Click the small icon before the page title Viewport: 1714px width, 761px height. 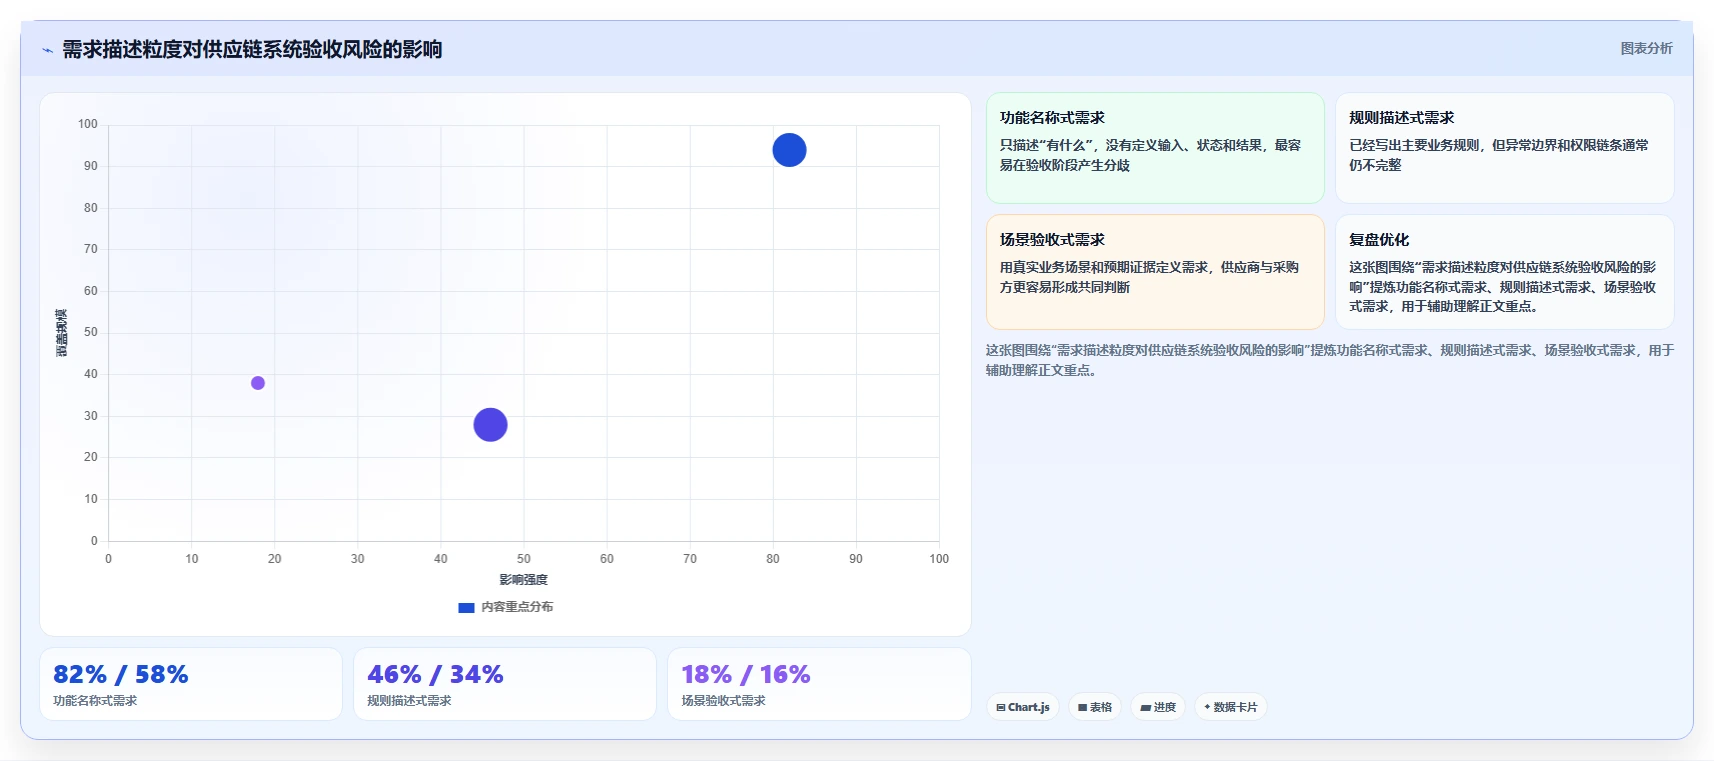tap(47, 50)
